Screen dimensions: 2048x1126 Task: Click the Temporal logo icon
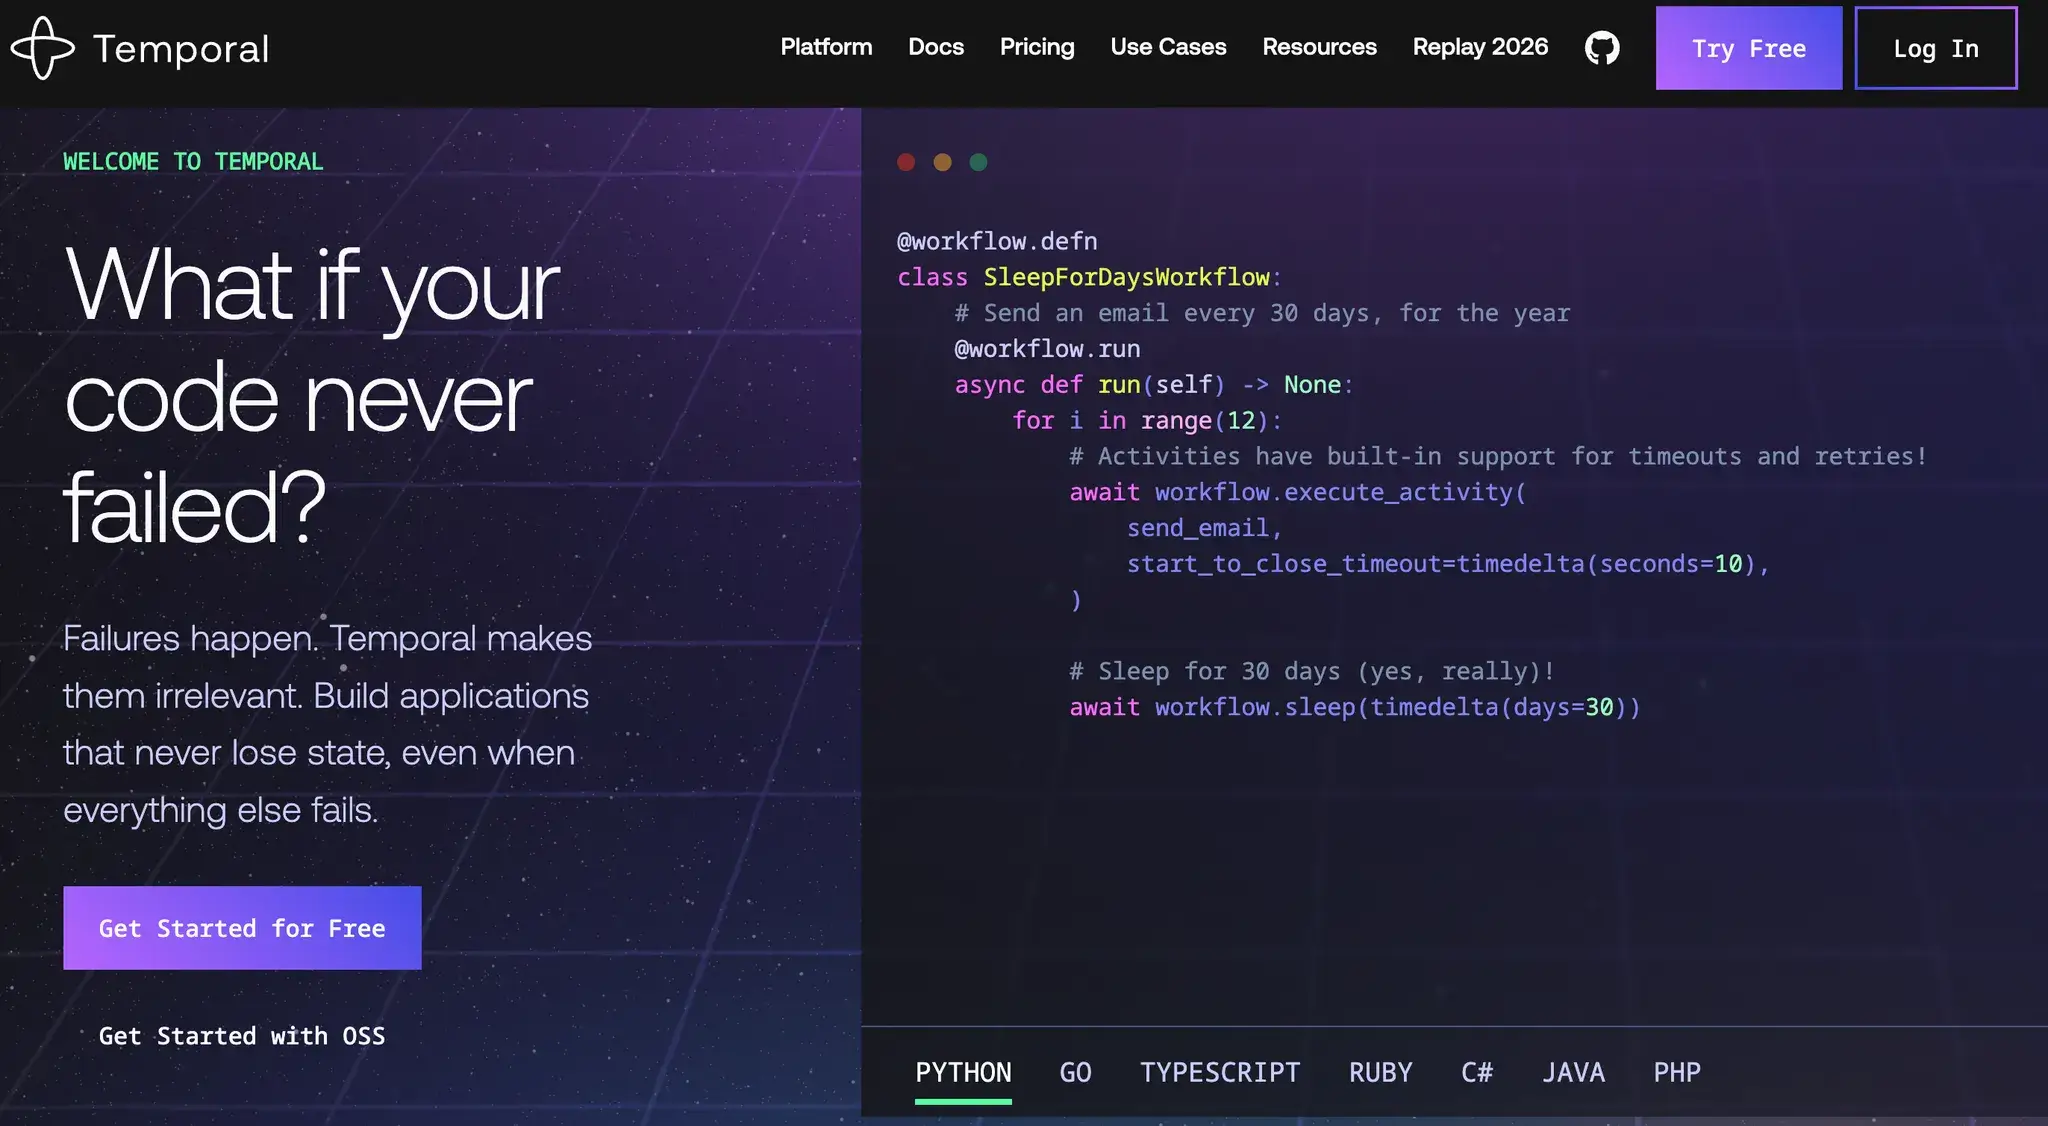[x=42, y=48]
